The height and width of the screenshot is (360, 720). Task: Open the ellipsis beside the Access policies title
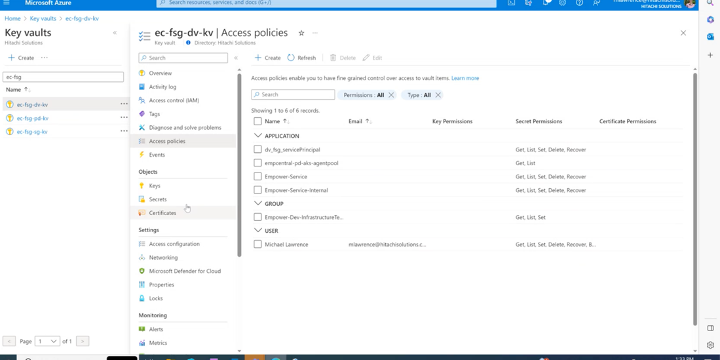(315, 33)
